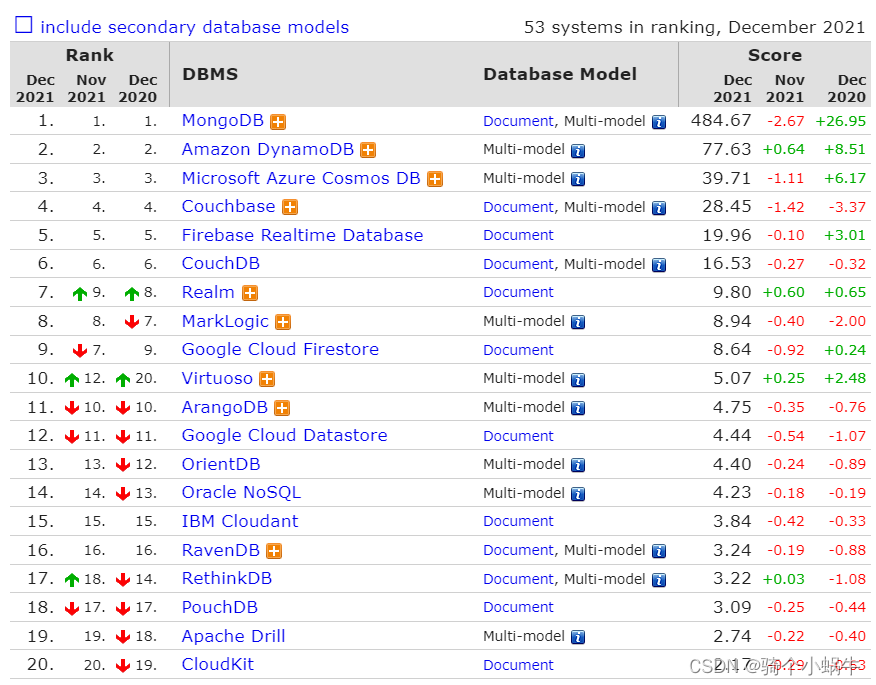Open the PouchDB link
876x685 pixels.
tap(220, 607)
